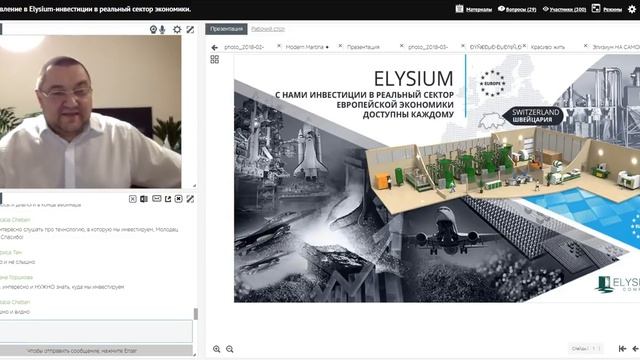Viewport: 640px width, 360px height.
Task: Click the ELYSIUM presentation slide
Action: pos(437,179)
